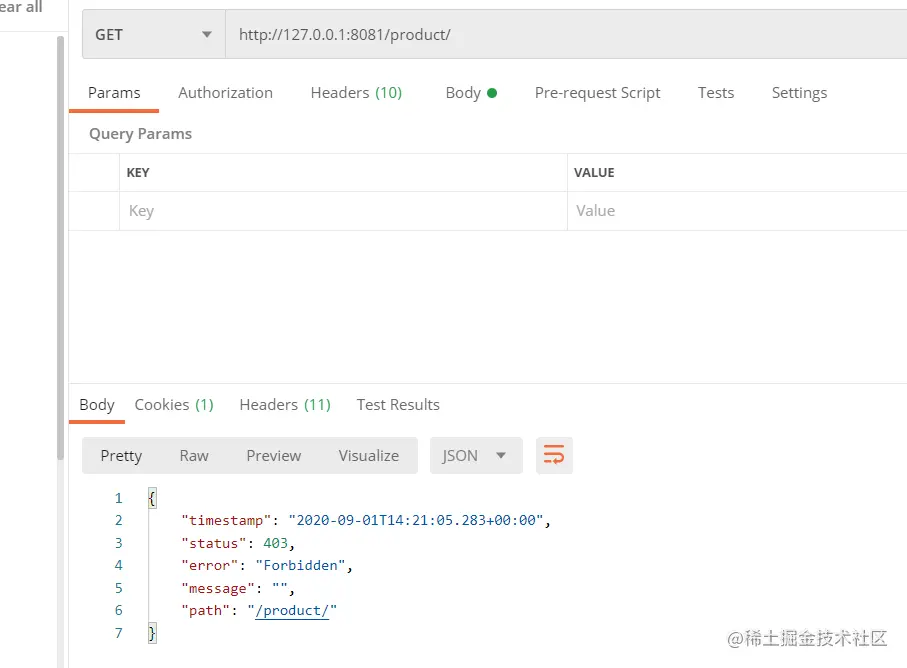Click the request URL field
Image resolution: width=907 pixels, height=668 pixels.
[560, 35]
